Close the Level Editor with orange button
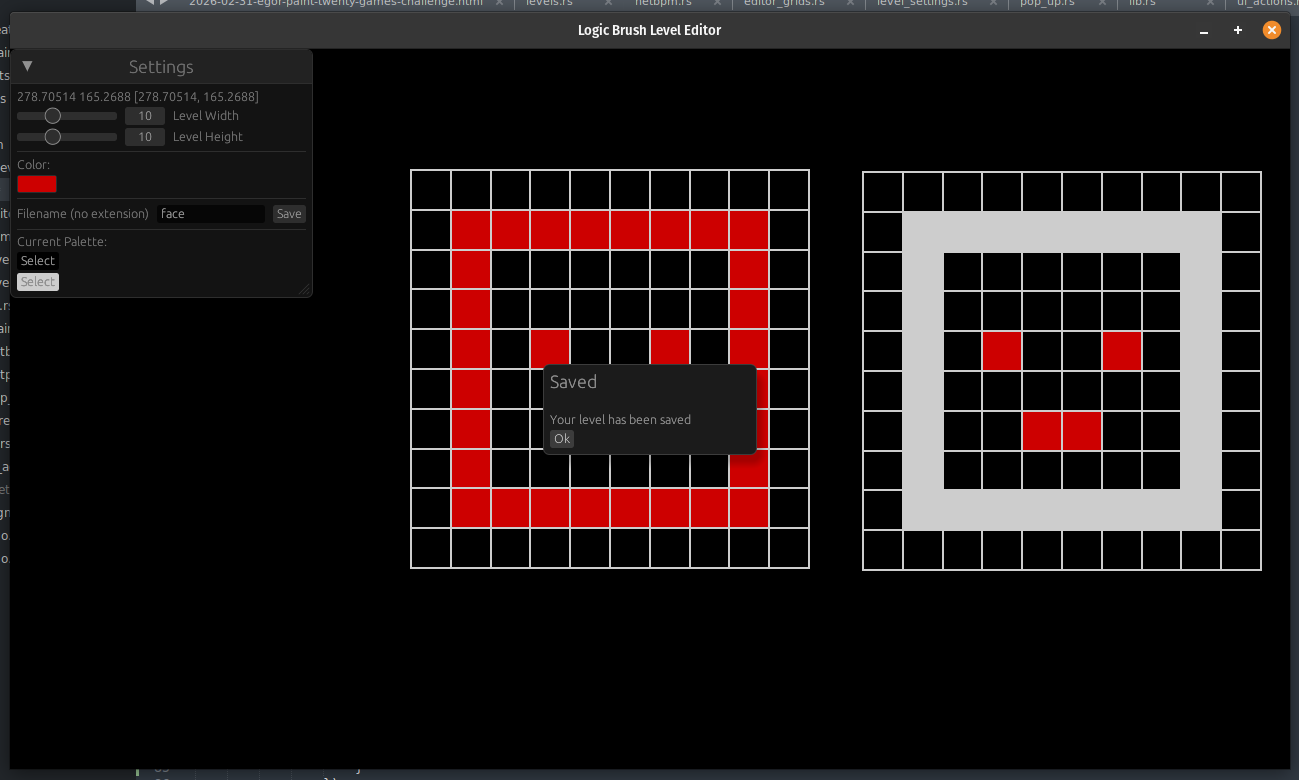 1272,30
